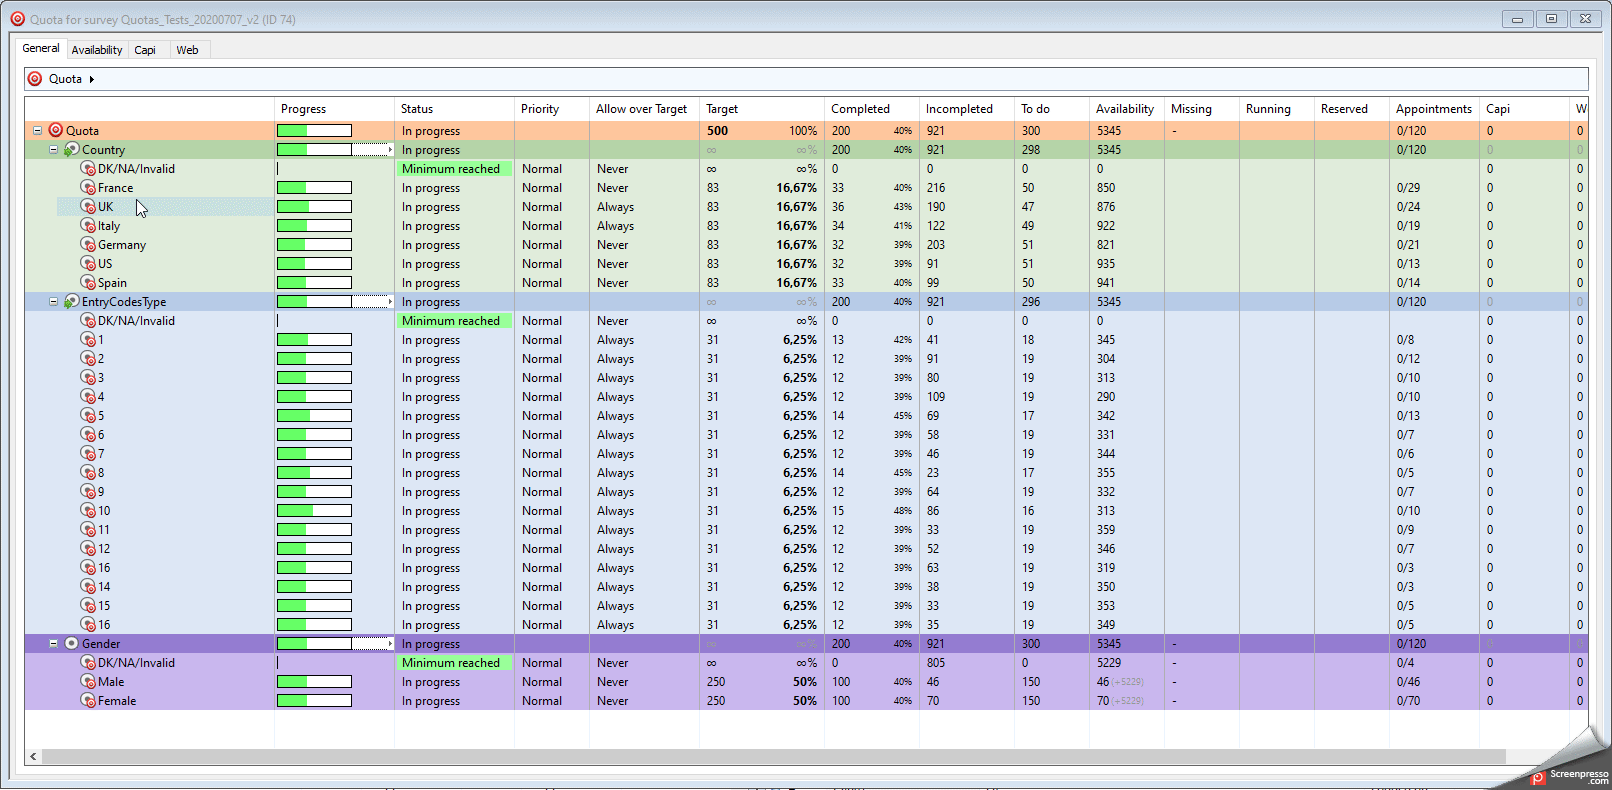Viewport: 1612px width, 790px height.
Task: Click the Appointments column header
Action: (1434, 108)
